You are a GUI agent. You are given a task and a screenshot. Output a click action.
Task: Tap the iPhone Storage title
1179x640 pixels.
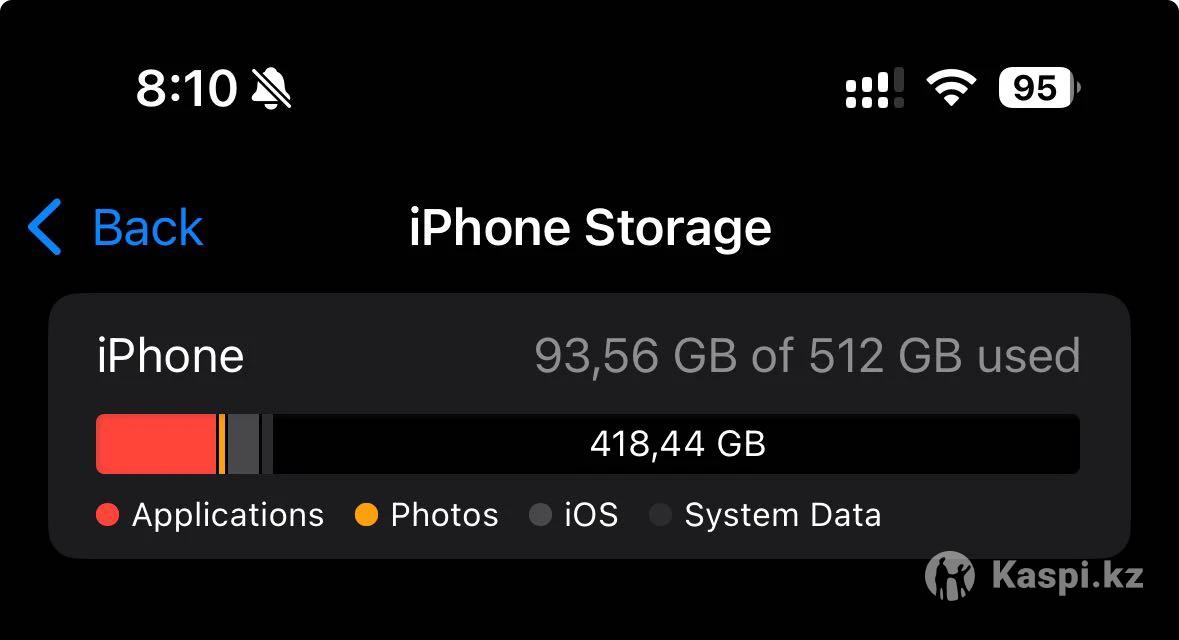point(590,227)
